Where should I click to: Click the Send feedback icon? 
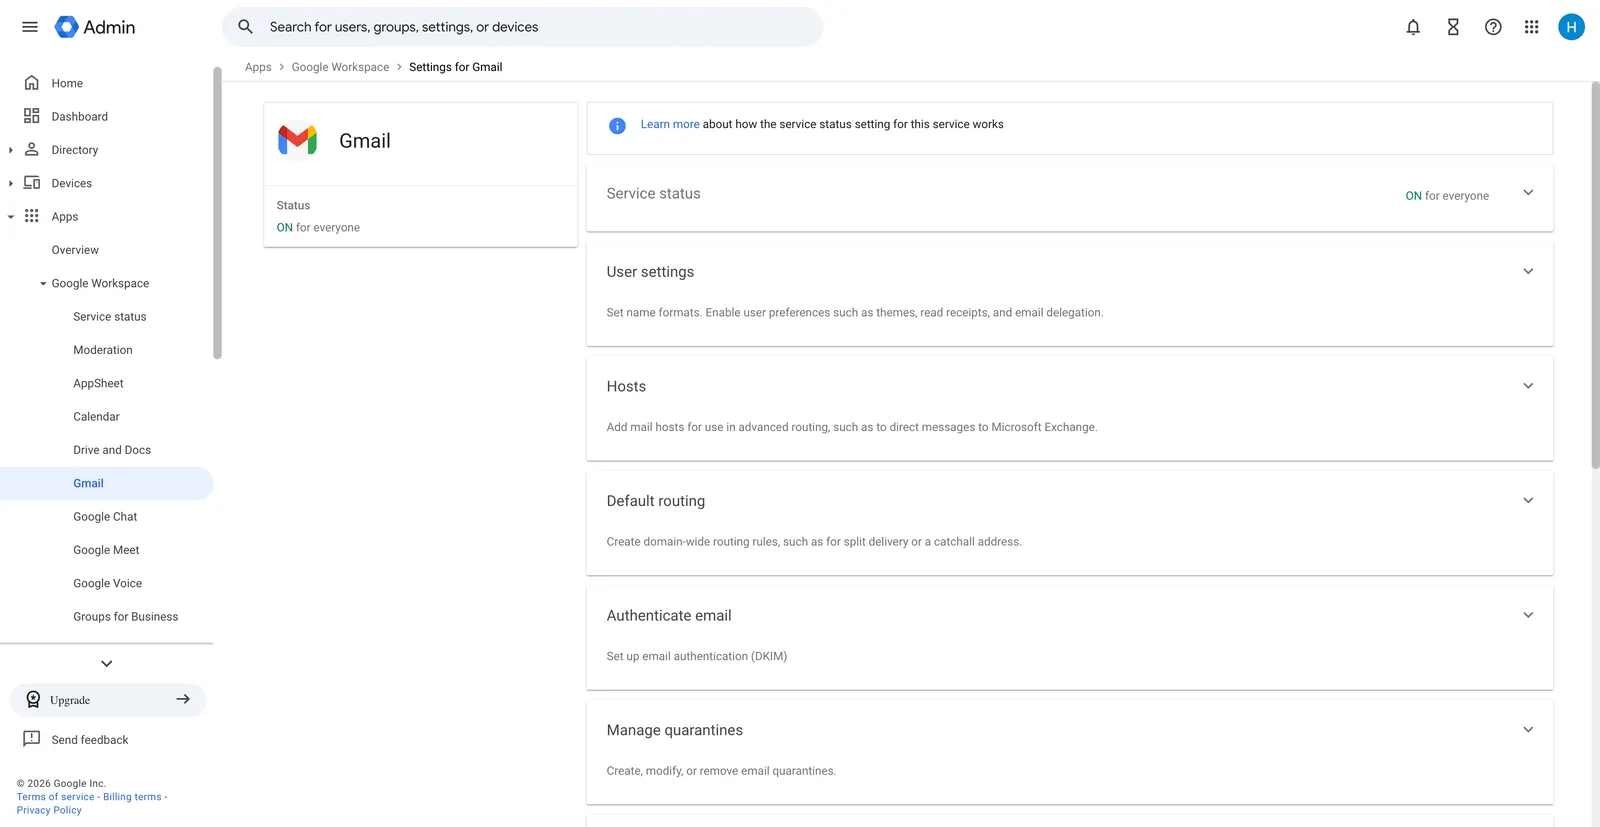32,740
